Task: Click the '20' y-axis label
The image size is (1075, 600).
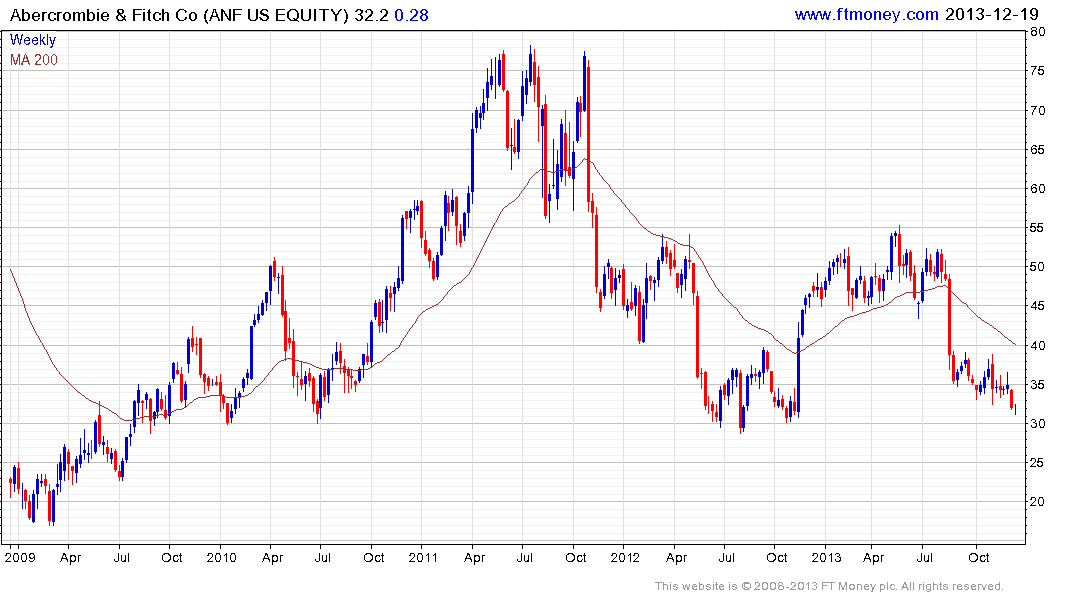Action: pos(1037,502)
